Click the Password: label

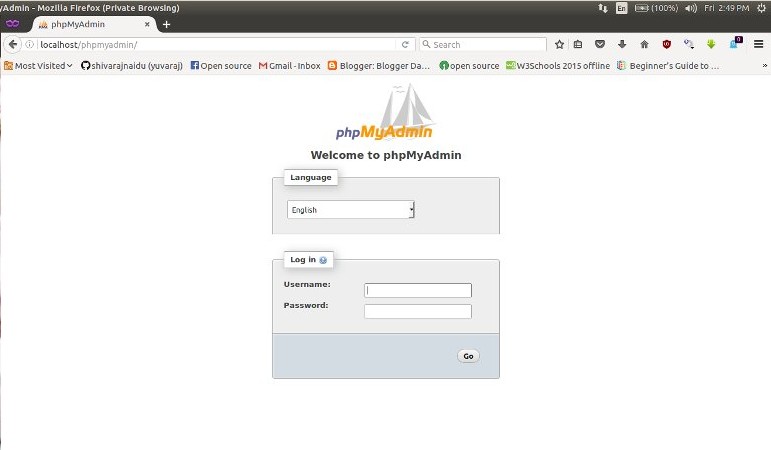coord(306,305)
